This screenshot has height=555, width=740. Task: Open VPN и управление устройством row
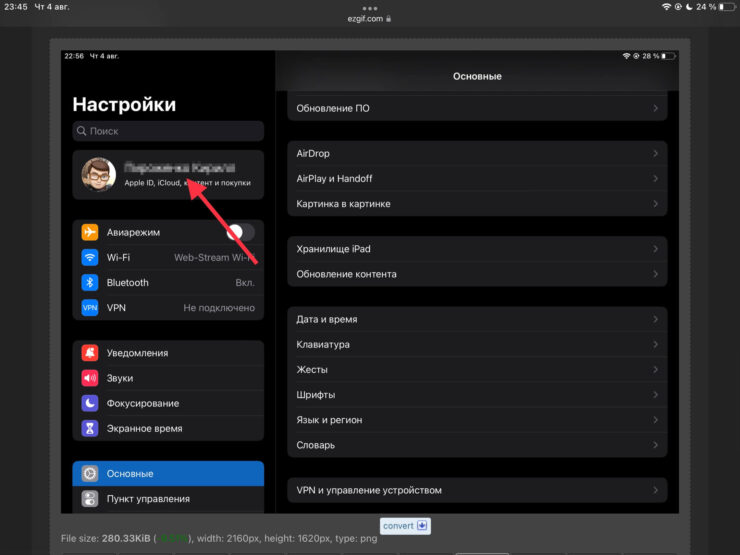pyautogui.click(x=476, y=491)
